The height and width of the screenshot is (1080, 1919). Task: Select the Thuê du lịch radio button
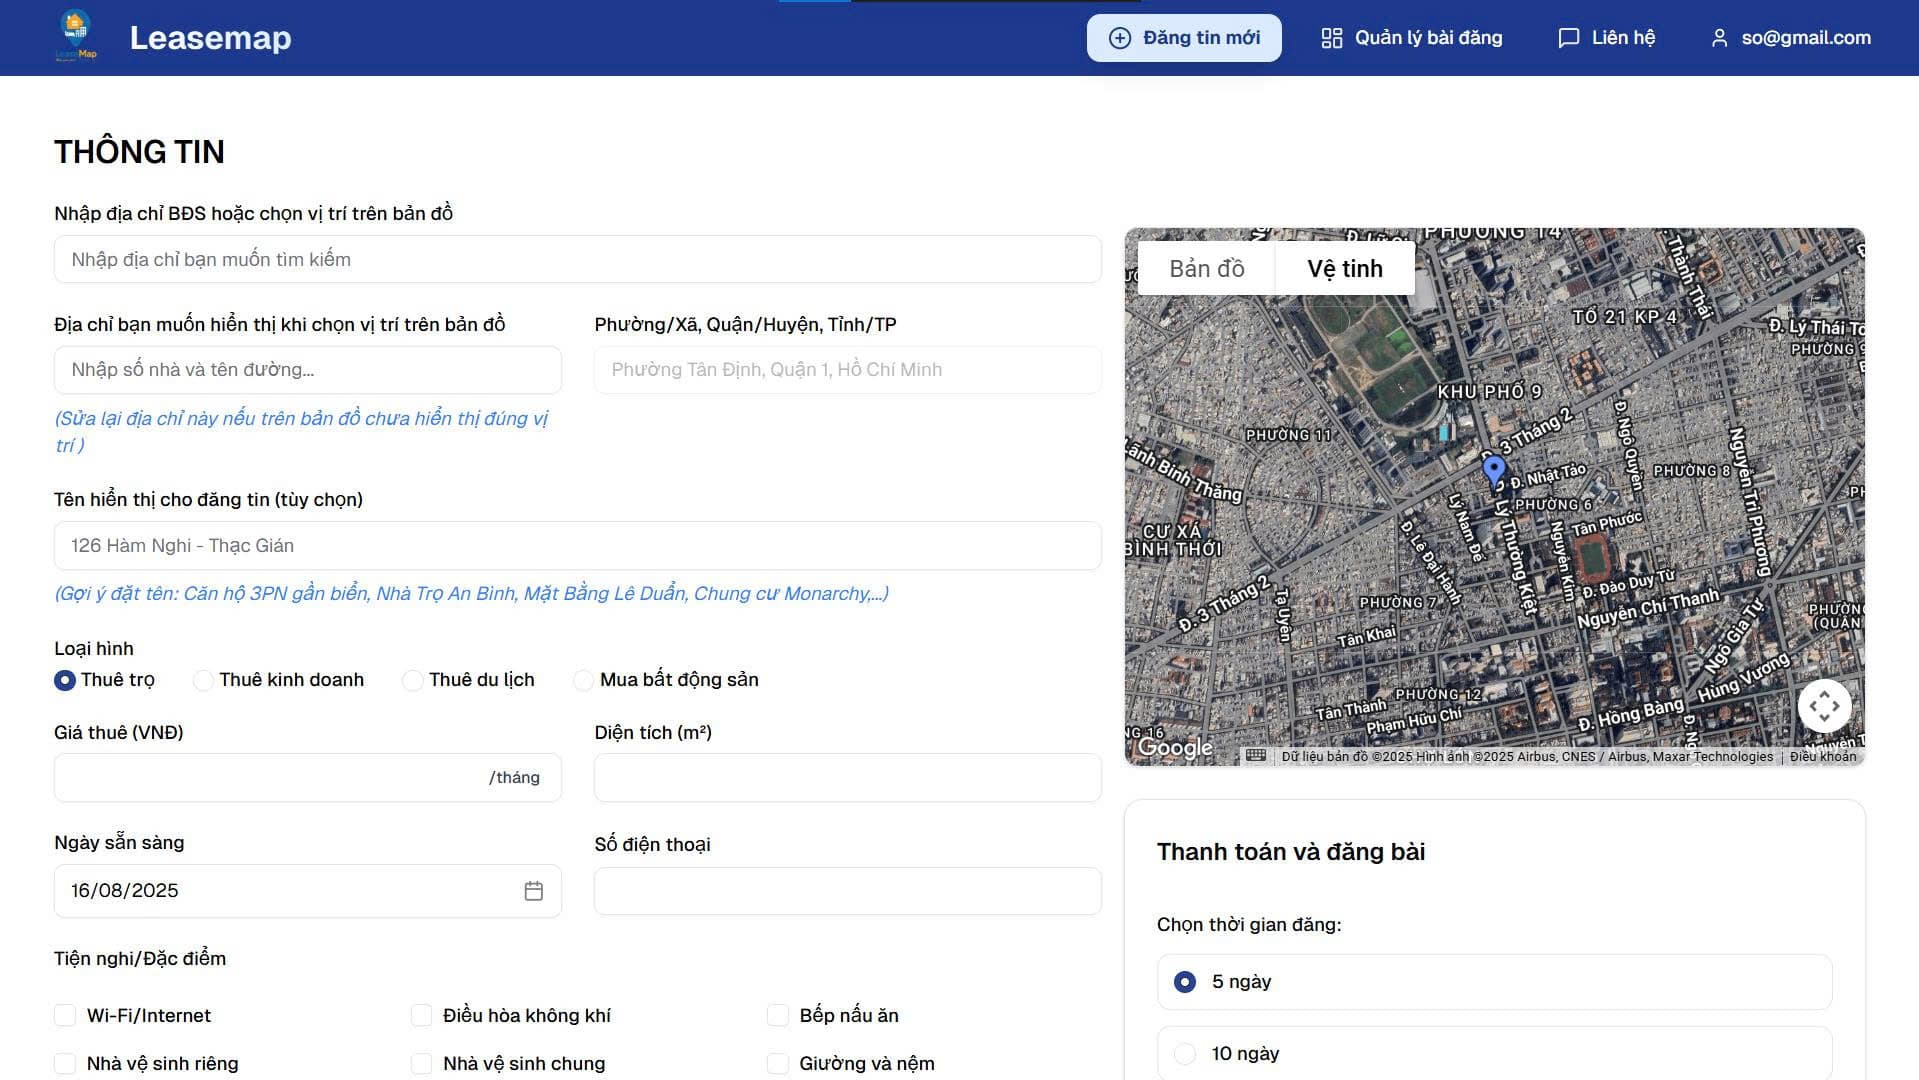click(412, 680)
